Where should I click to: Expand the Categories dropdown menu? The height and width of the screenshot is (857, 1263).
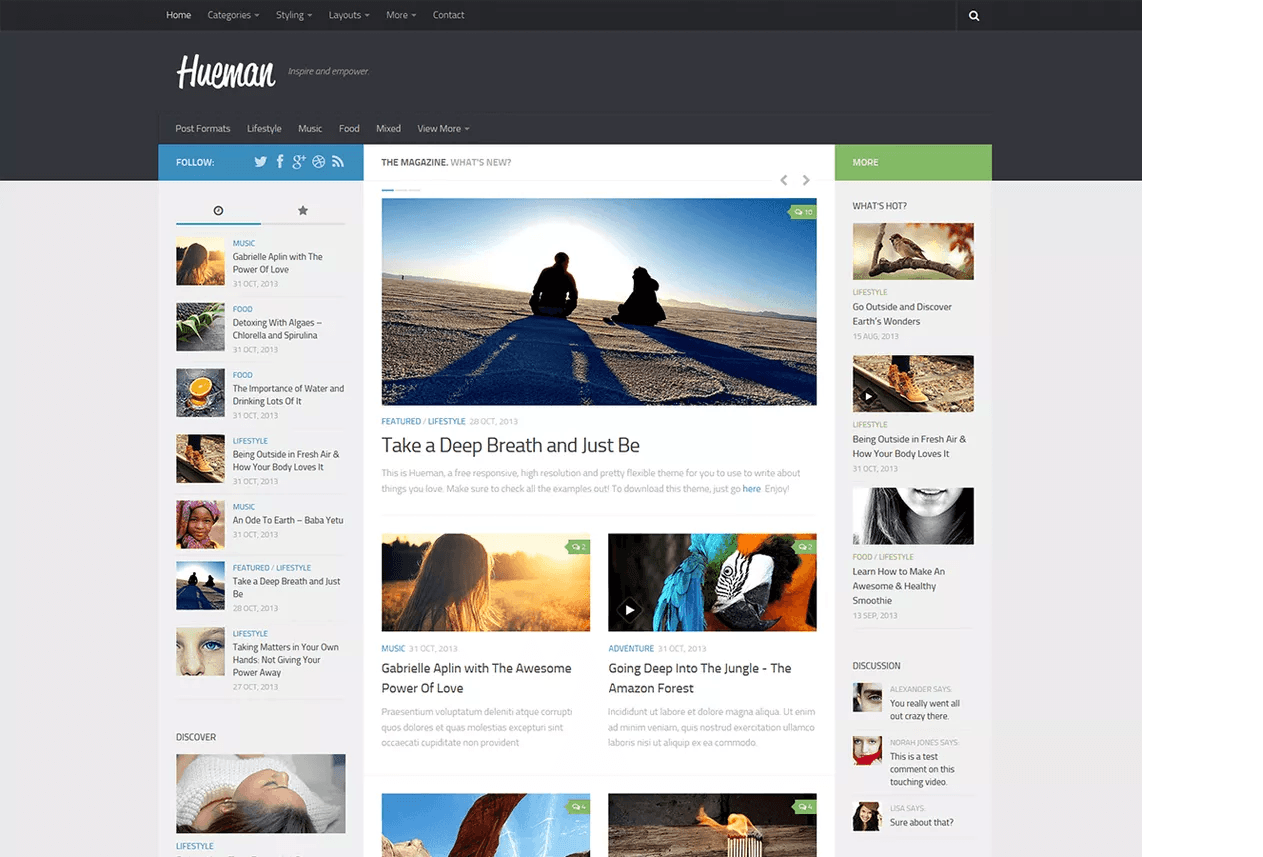click(x=233, y=15)
